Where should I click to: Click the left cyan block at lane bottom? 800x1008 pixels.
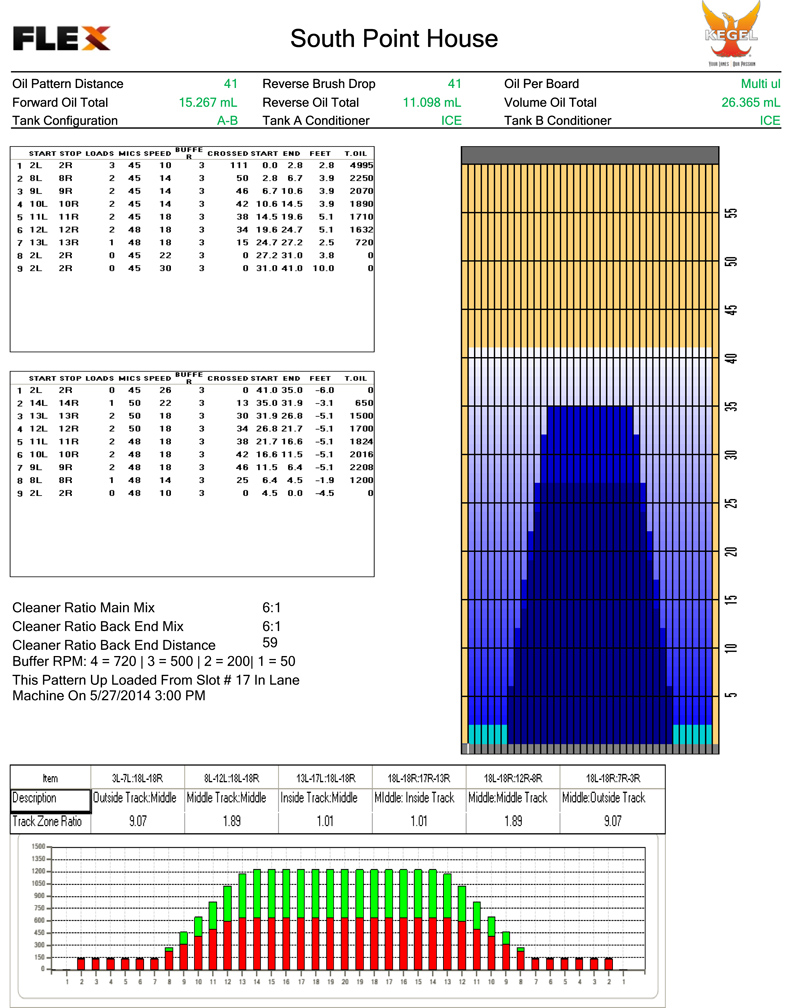click(488, 734)
